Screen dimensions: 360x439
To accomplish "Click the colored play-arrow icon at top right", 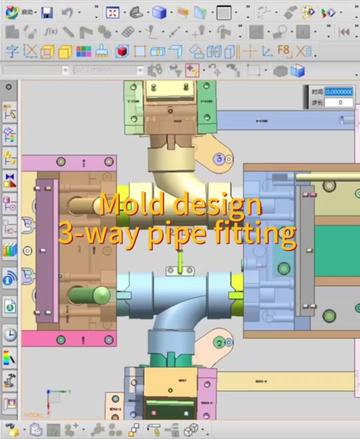I will click(327, 13).
